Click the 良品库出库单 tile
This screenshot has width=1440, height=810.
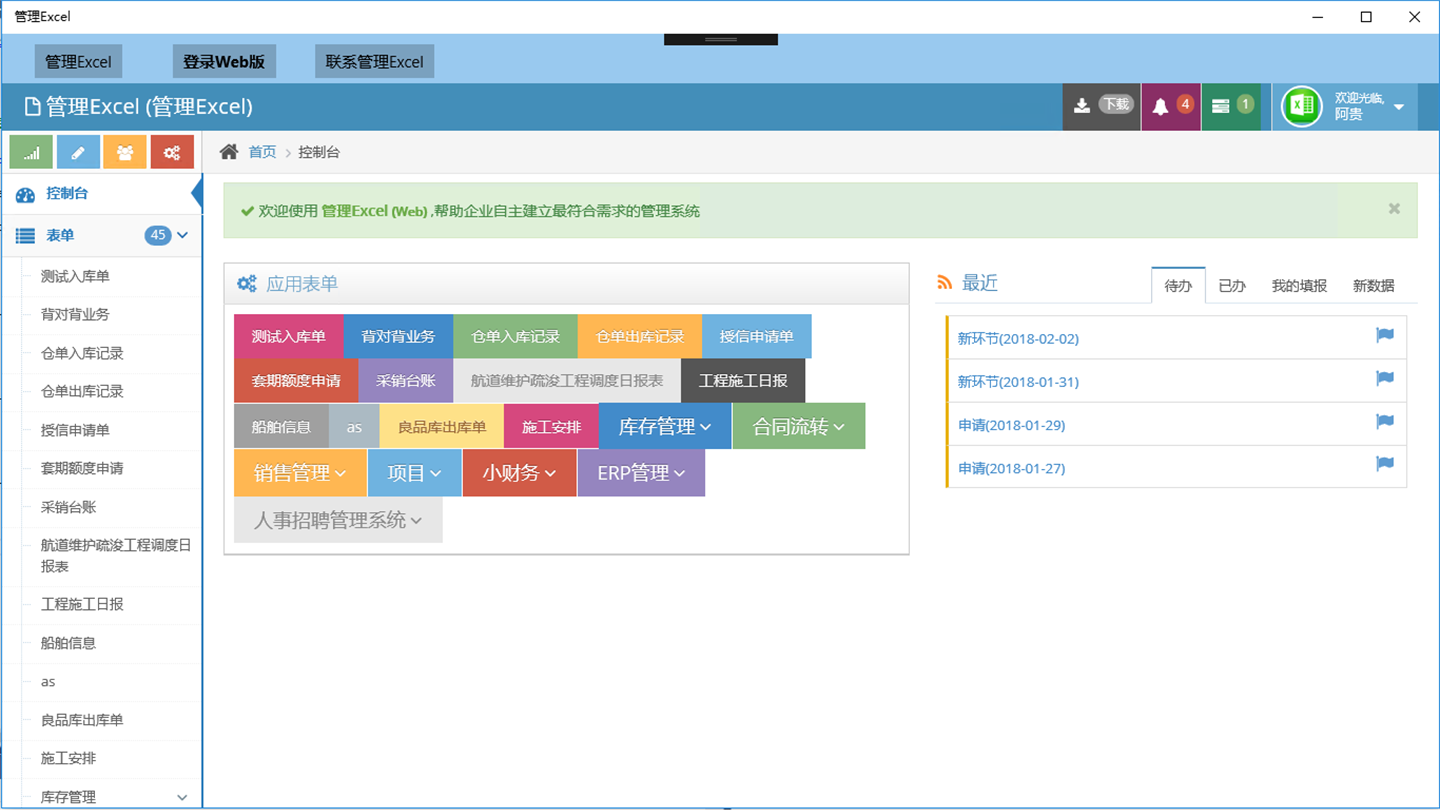pos(442,427)
